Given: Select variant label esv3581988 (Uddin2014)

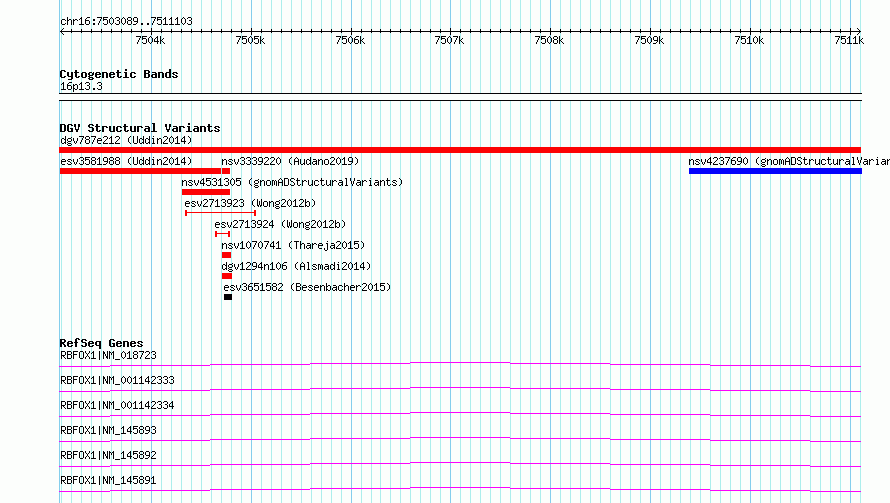Looking at the screenshot, I should point(126,161).
